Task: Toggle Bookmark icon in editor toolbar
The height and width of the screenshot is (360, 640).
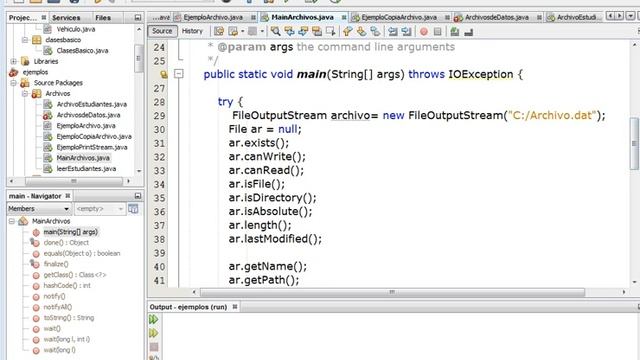Action: click(x=375, y=31)
